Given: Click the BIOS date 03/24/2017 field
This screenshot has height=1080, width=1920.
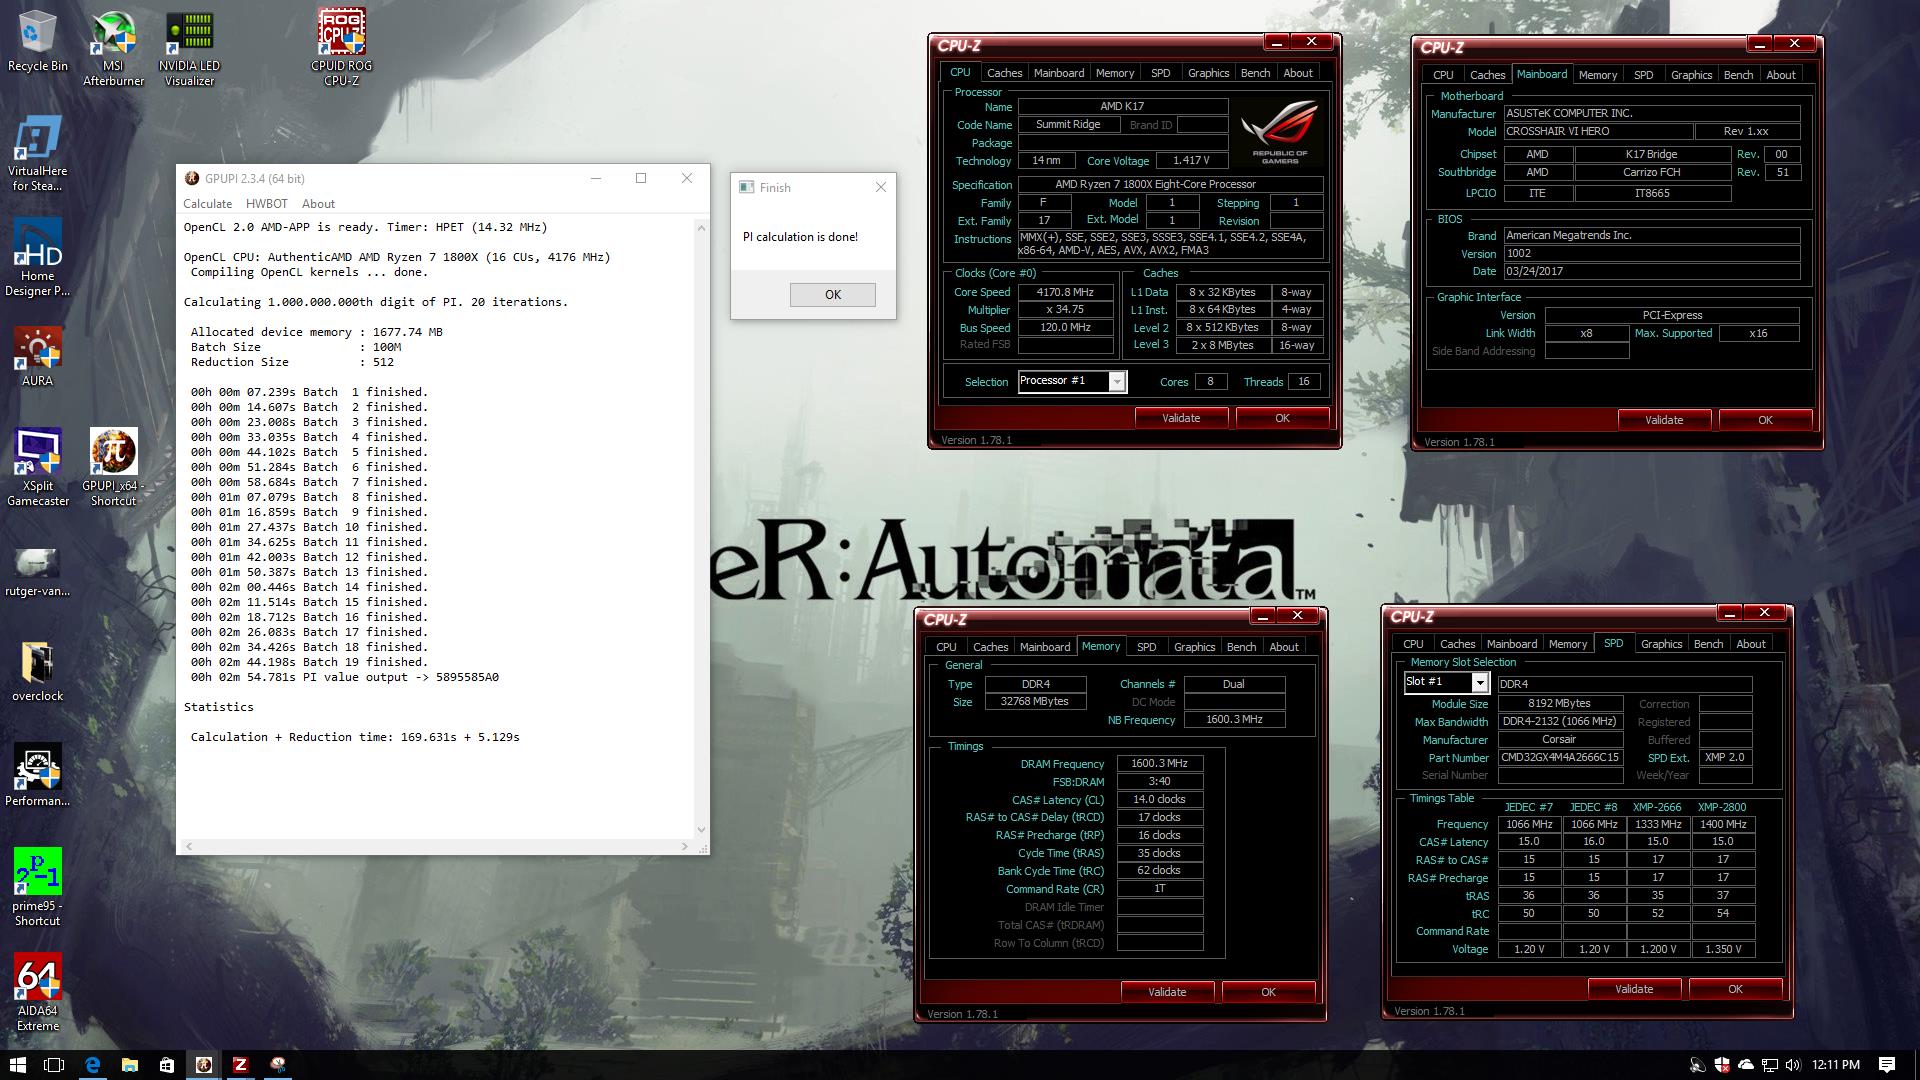Looking at the screenshot, I should 1651,272.
